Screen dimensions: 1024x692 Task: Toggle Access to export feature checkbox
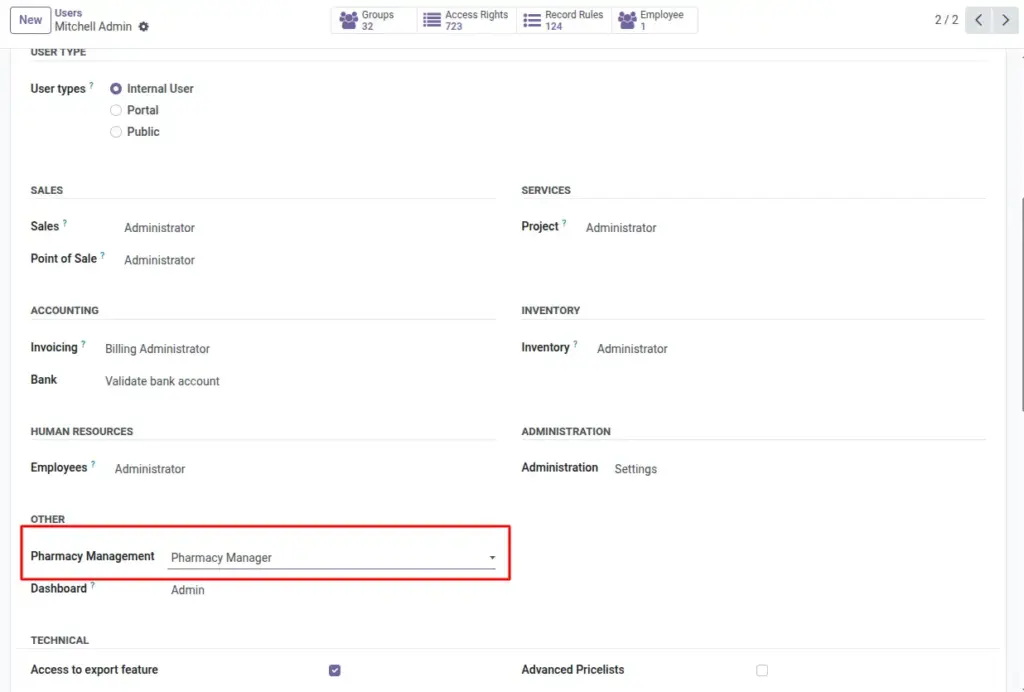(334, 670)
